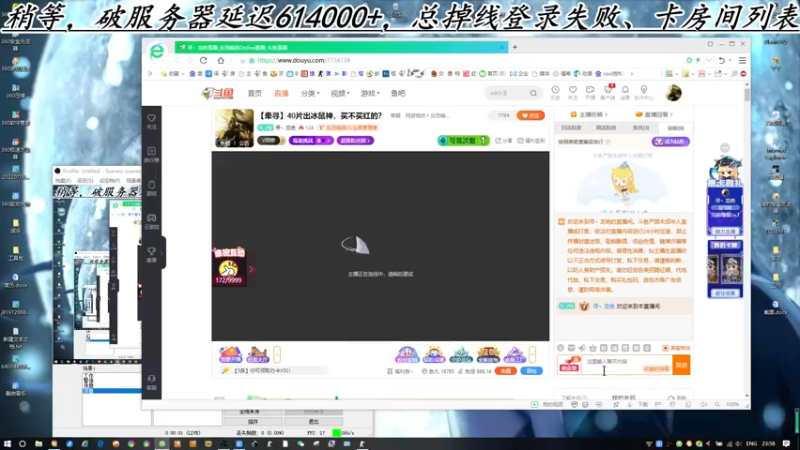Go to the browser home page
The image size is (800, 450).
[221, 60]
